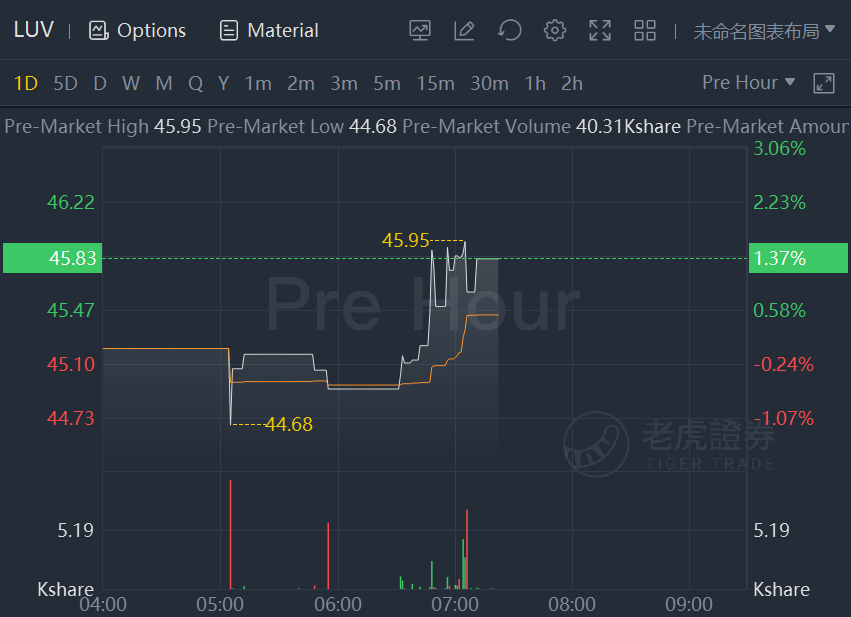Viewport: 851px width, 617px height.
Task: Open the Options chart icon
Action: pos(98,31)
